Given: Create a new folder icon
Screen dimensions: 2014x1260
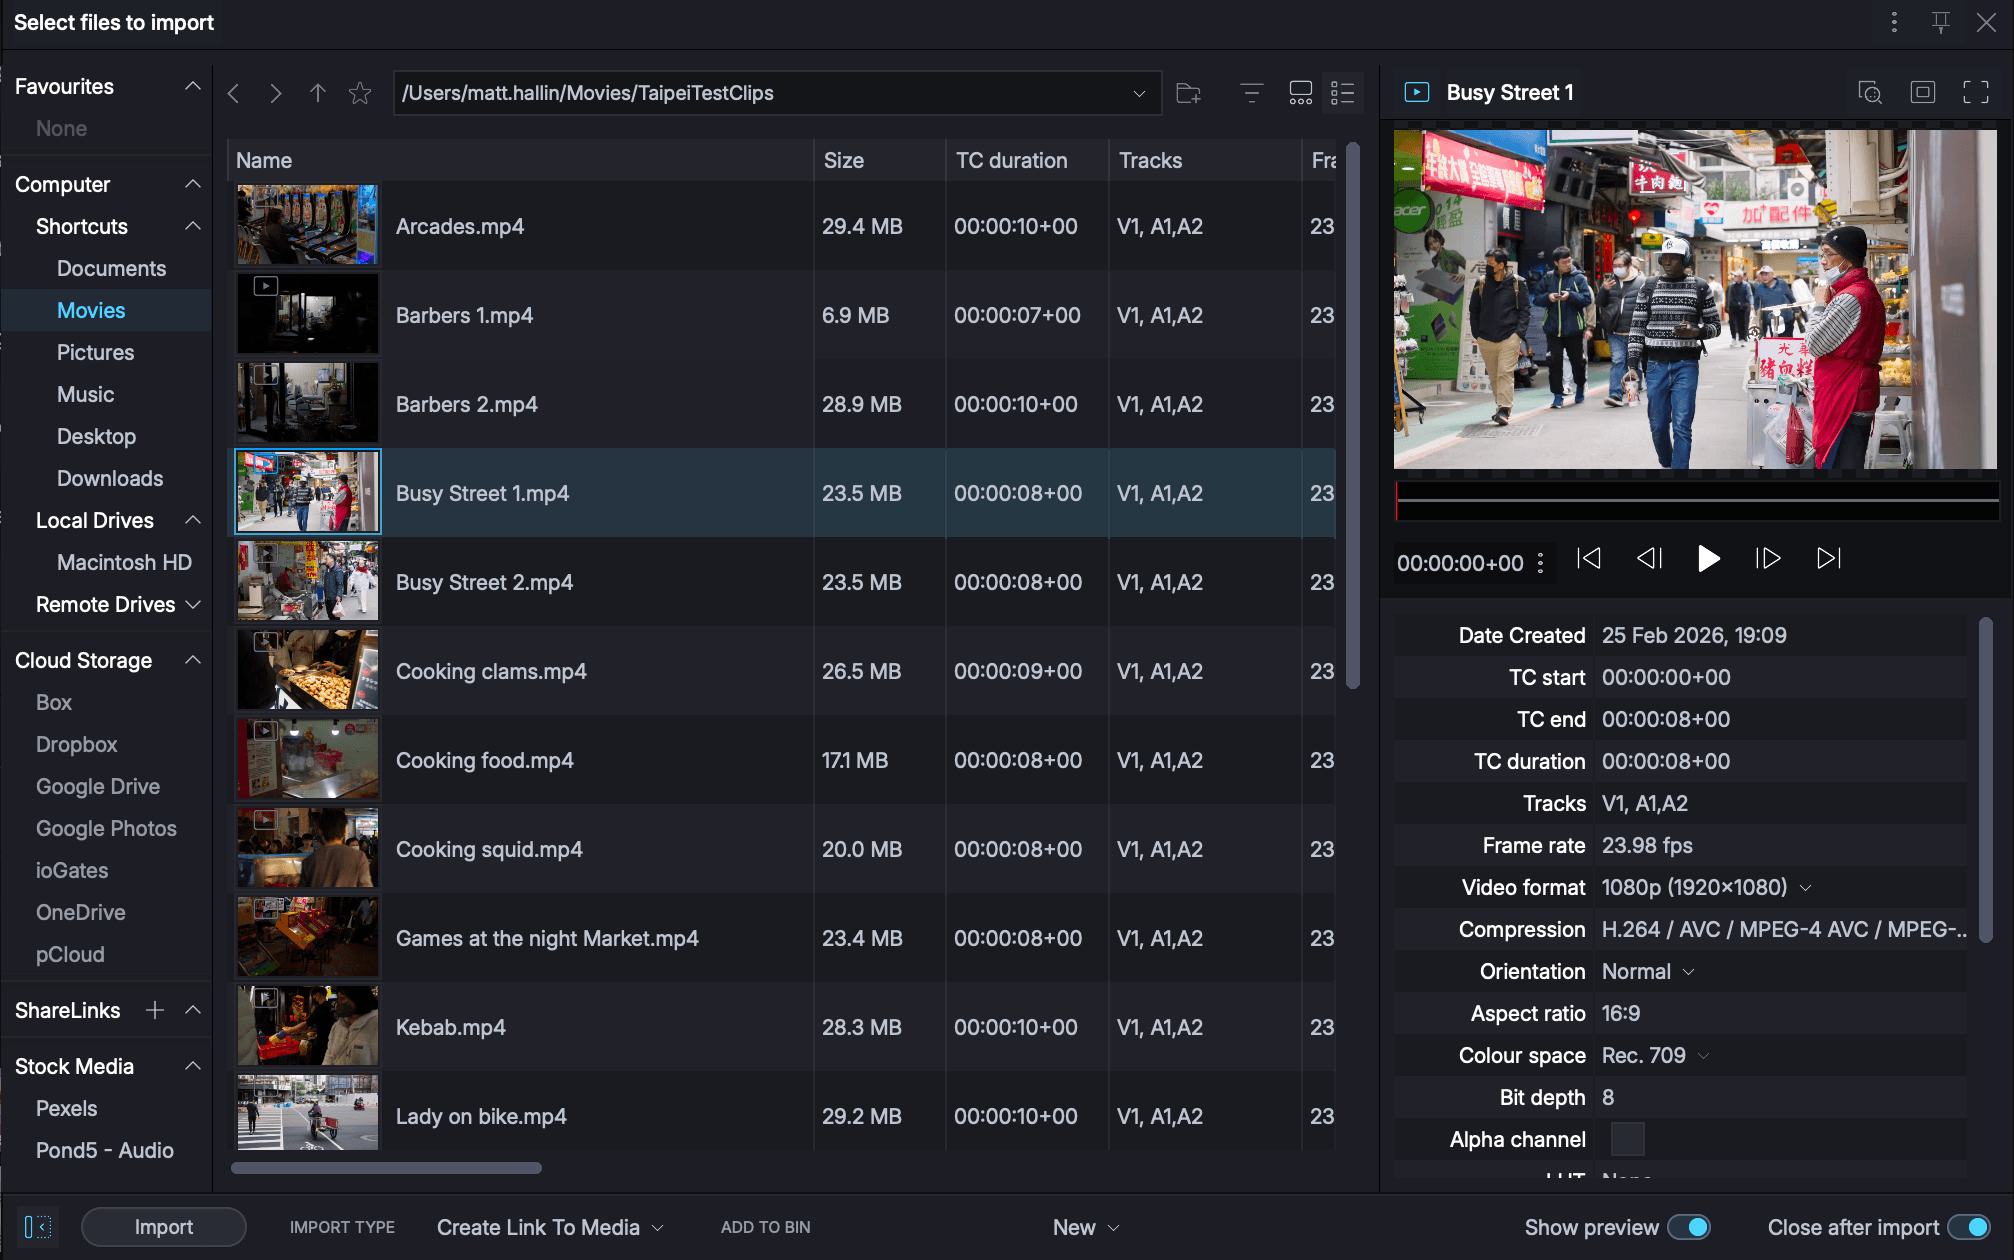Looking at the screenshot, I should click(1189, 93).
